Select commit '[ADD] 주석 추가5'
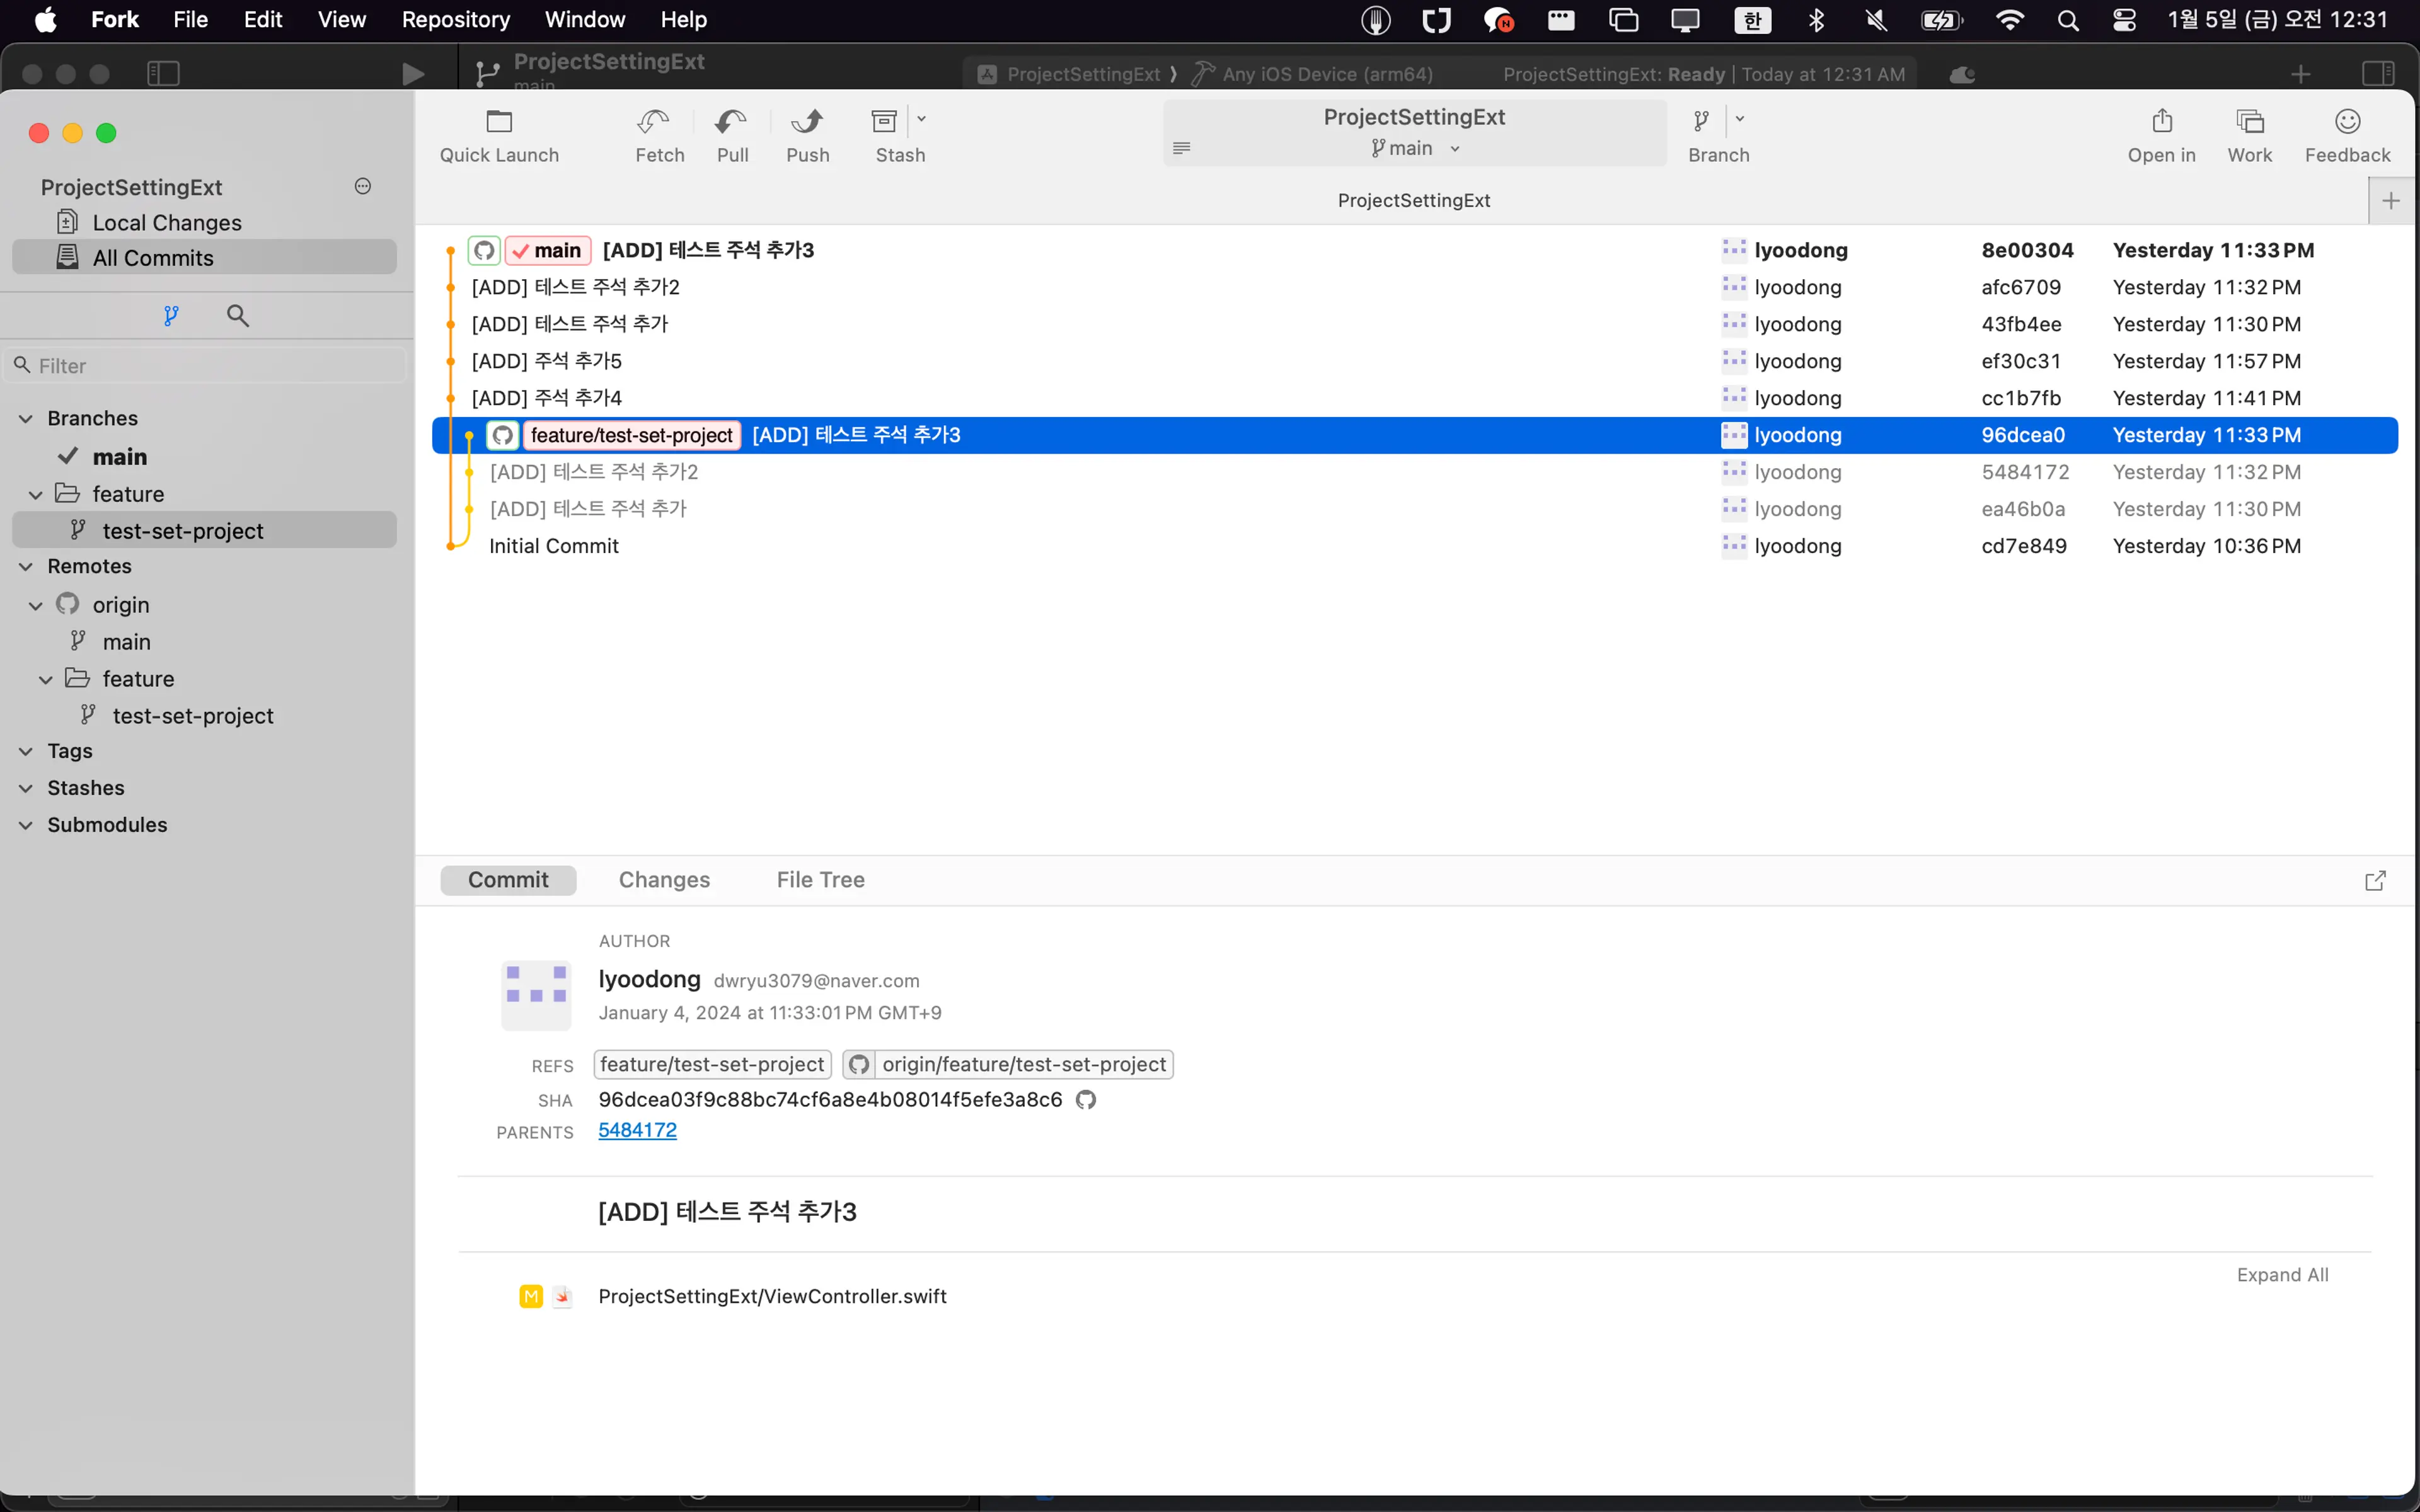Viewport: 2420px width, 1512px height. [x=1415, y=361]
